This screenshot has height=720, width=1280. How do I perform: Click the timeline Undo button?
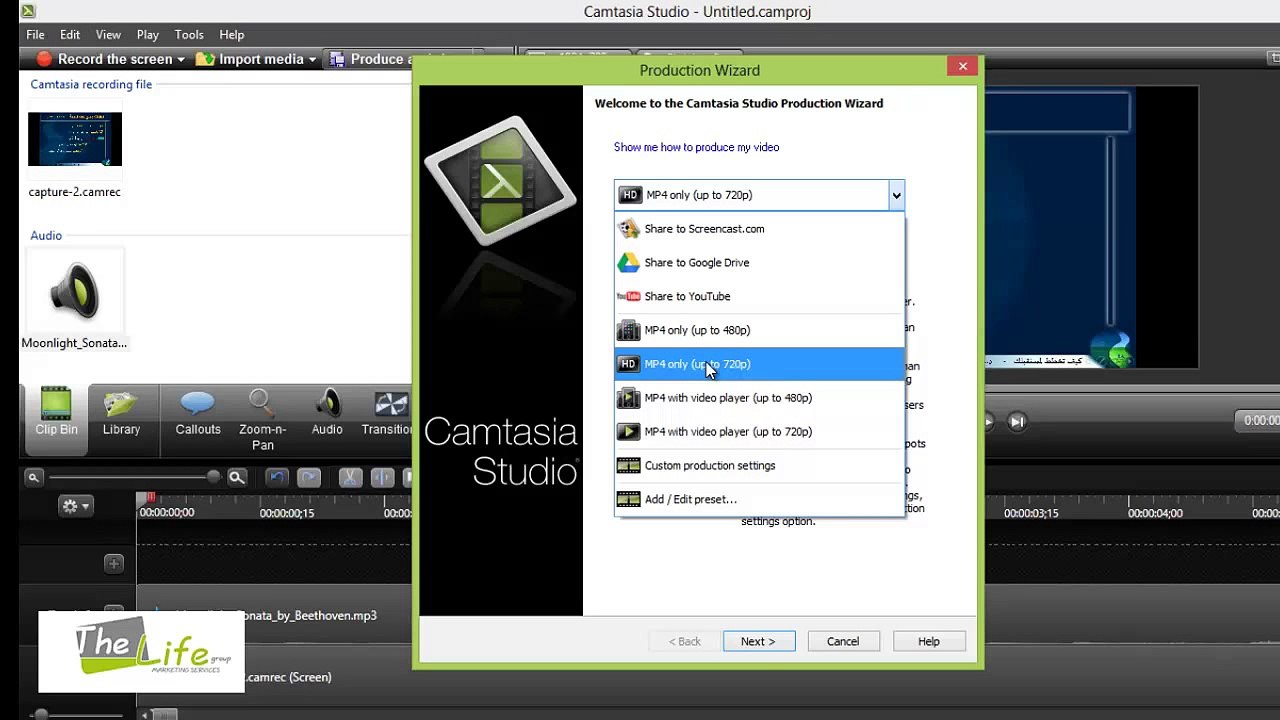(277, 478)
